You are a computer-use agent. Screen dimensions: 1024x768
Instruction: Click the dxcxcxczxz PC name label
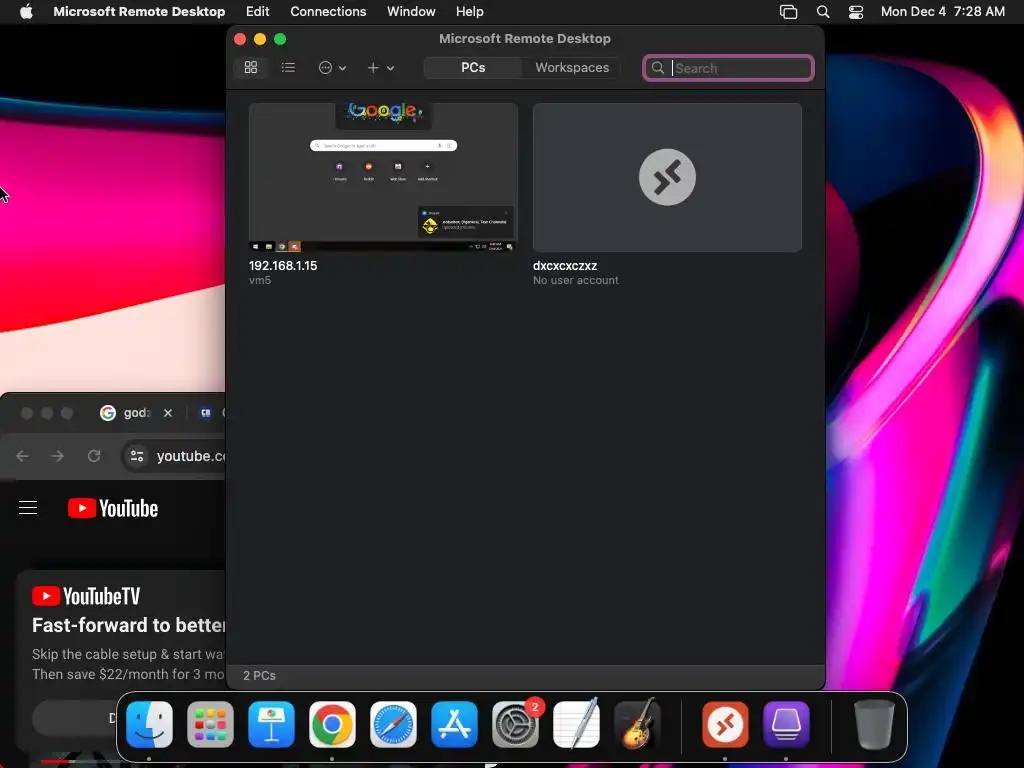click(x=565, y=266)
